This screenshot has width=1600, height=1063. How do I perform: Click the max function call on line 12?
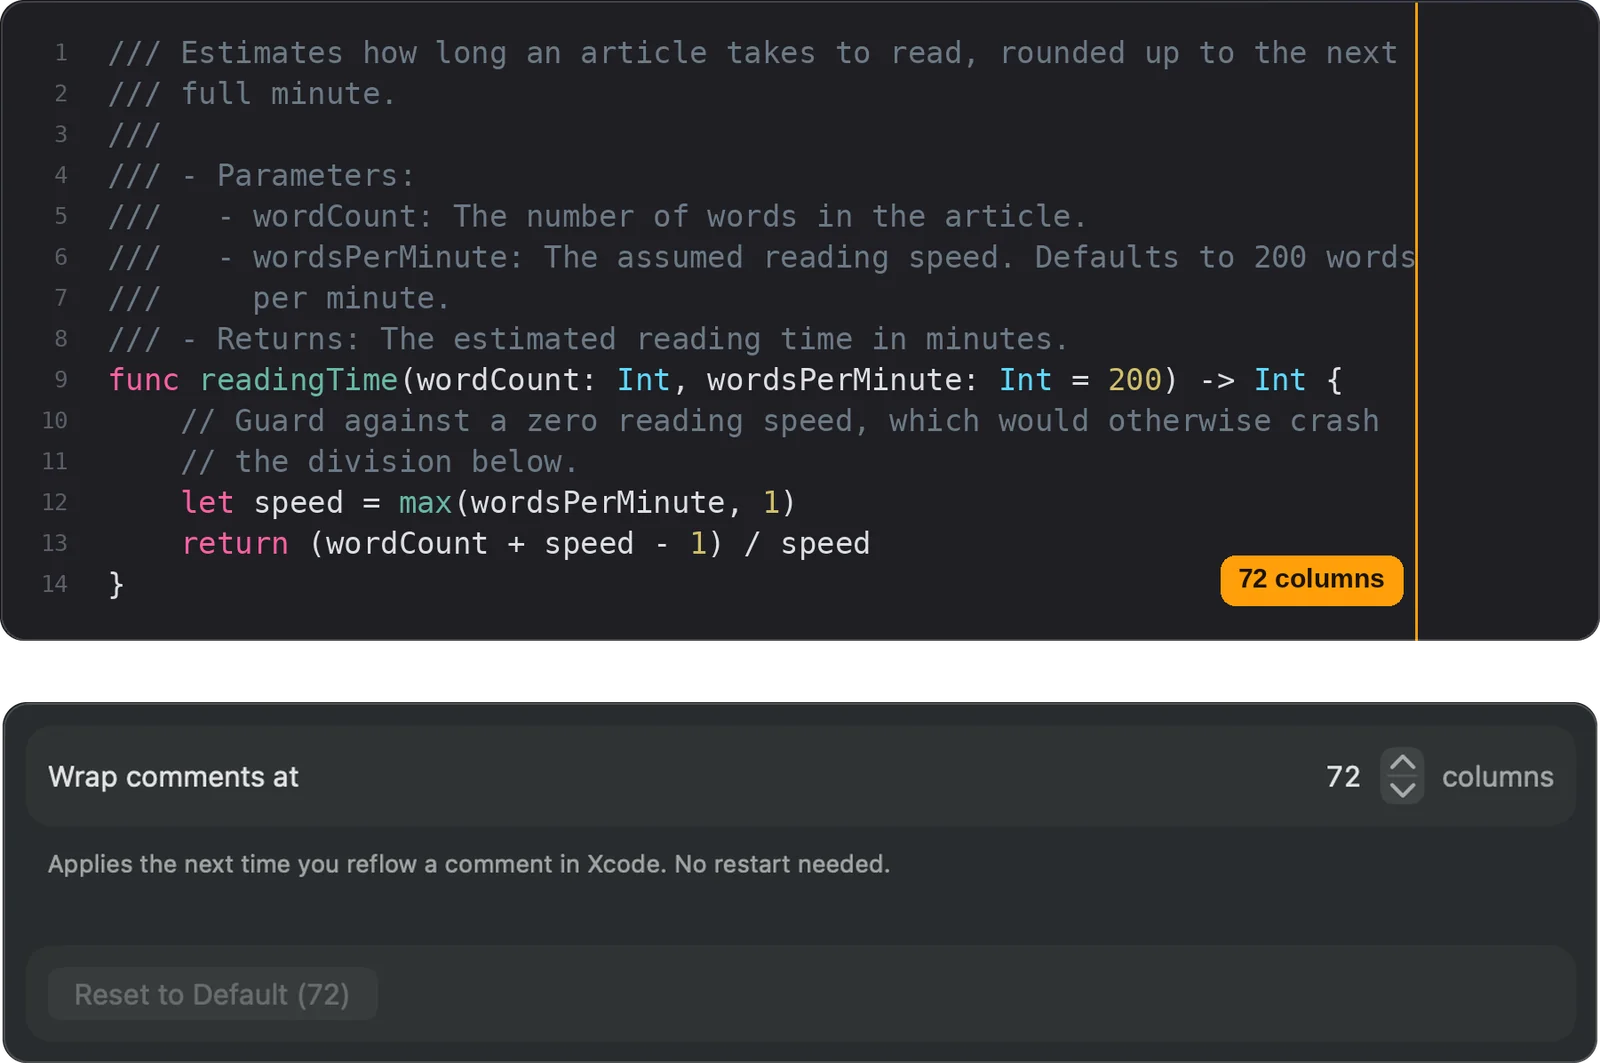(426, 503)
